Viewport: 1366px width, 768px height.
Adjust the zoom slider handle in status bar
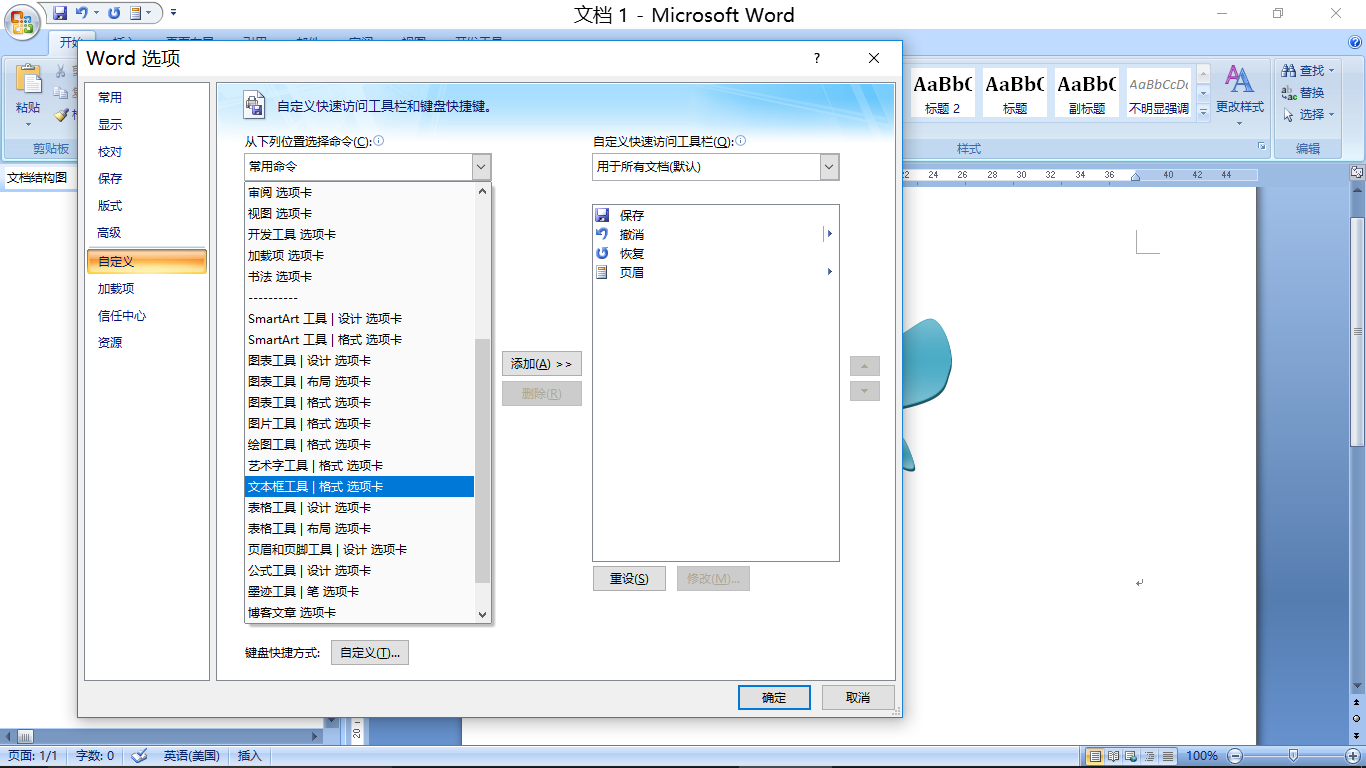(x=1293, y=756)
